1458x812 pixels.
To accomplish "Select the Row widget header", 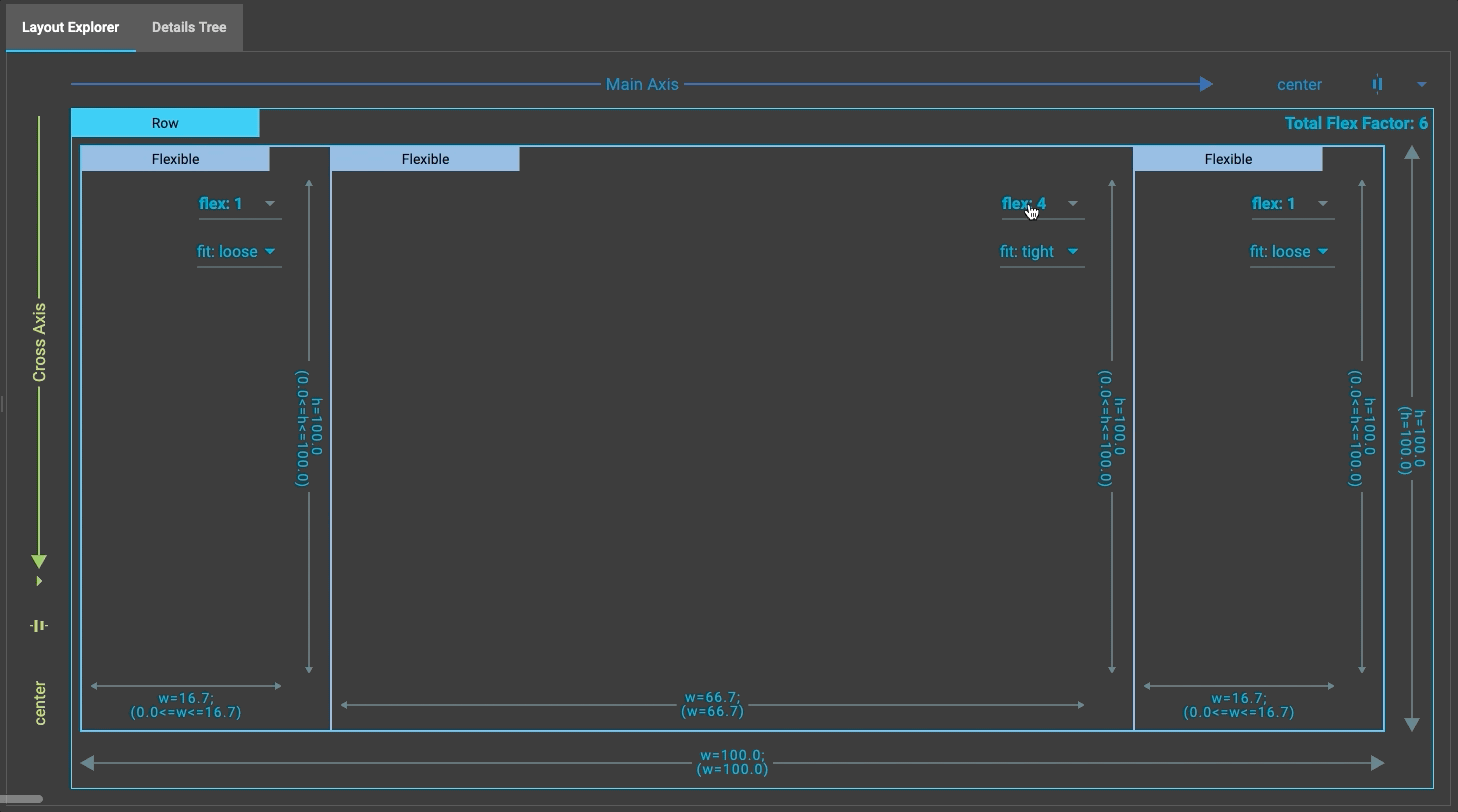I will 164,122.
